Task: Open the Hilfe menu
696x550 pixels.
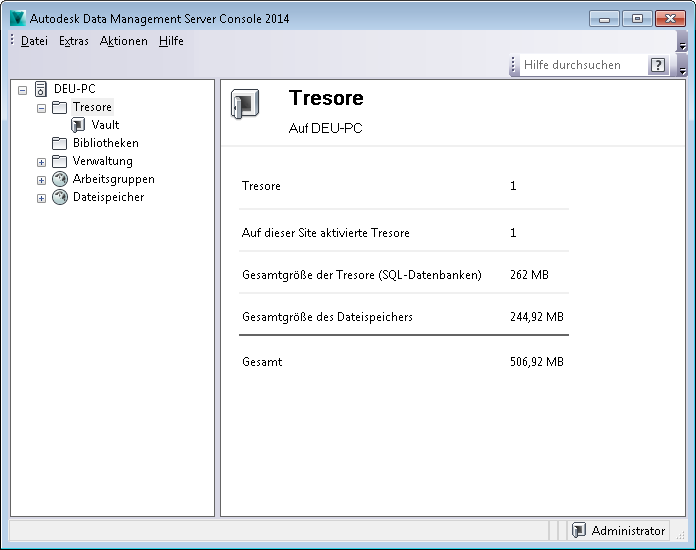Action: pos(171,41)
